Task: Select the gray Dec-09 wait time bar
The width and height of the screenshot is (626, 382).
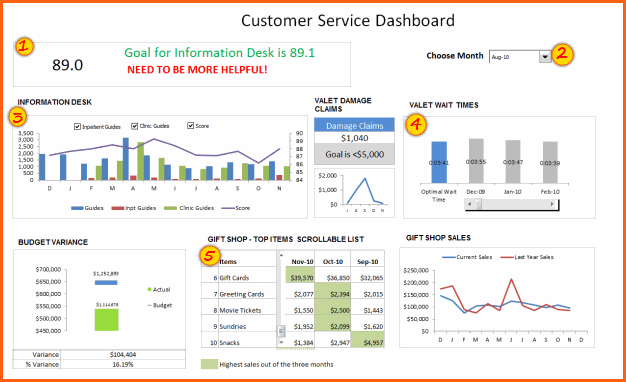Action: pos(476,161)
